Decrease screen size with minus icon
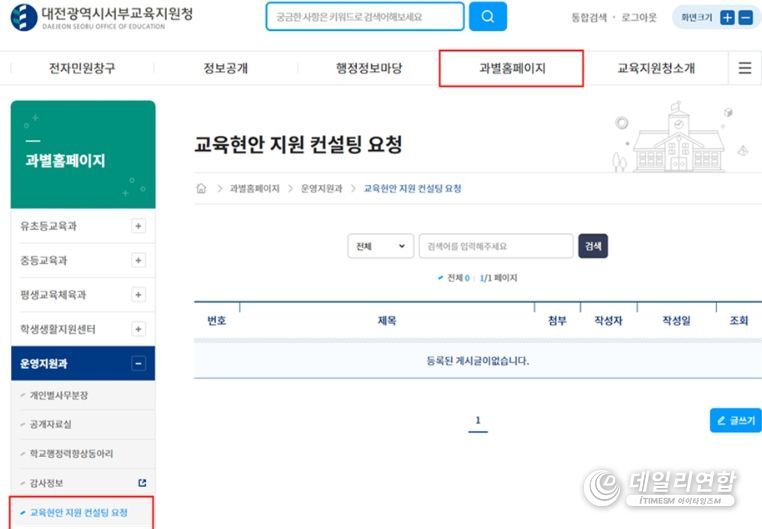 745,18
